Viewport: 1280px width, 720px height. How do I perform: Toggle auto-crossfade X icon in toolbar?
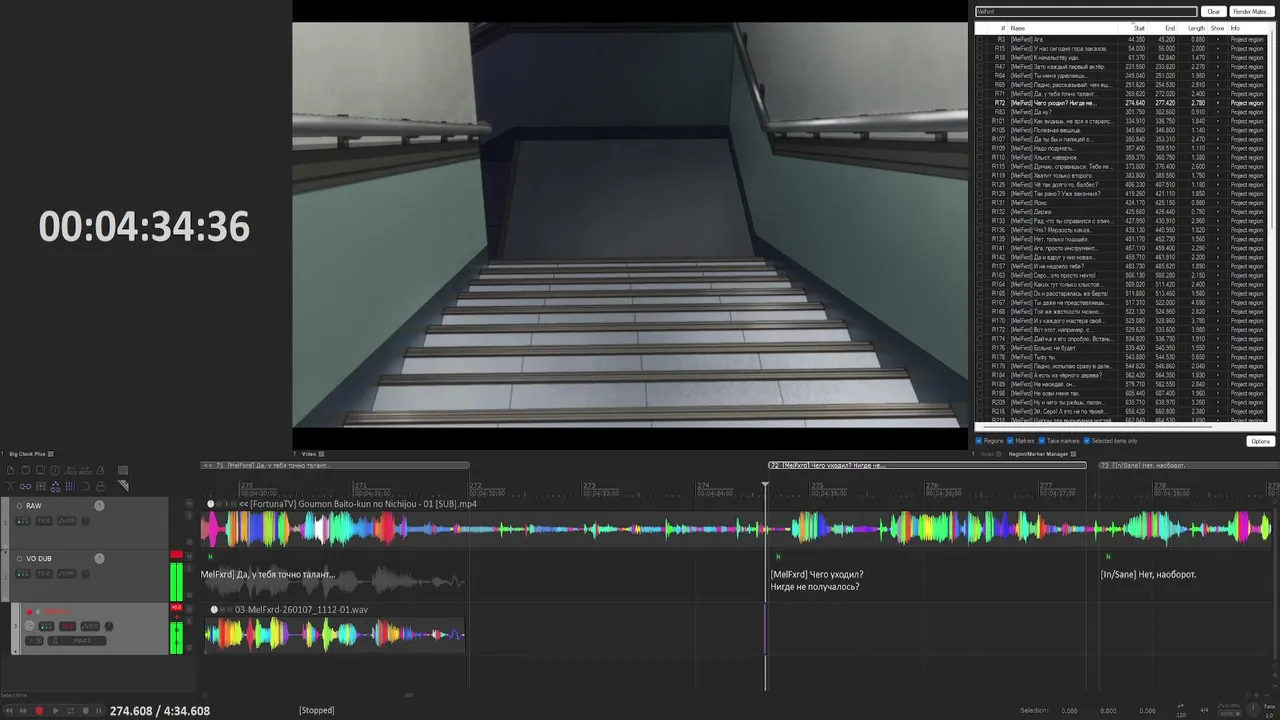tap(10, 486)
